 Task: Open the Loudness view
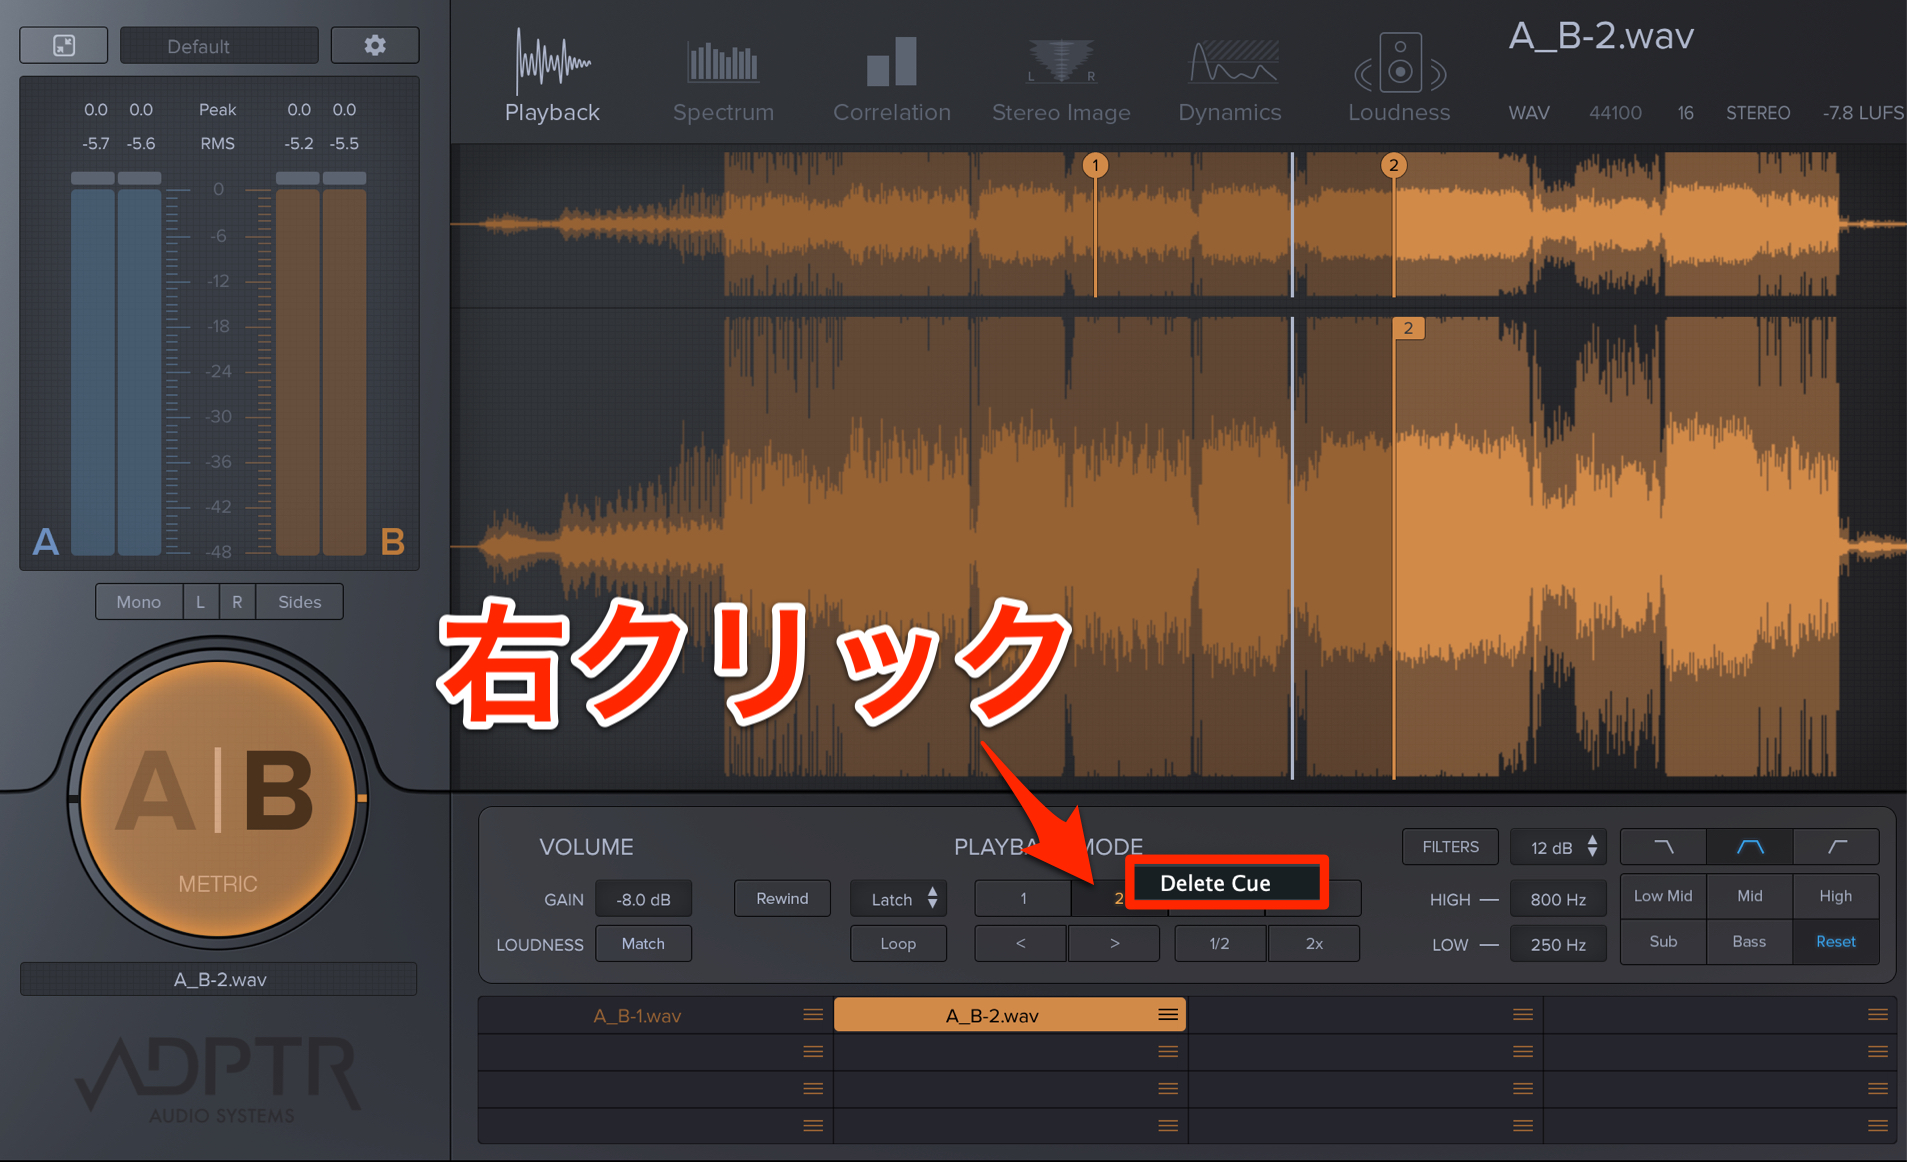pyautogui.click(x=1399, y=80)
